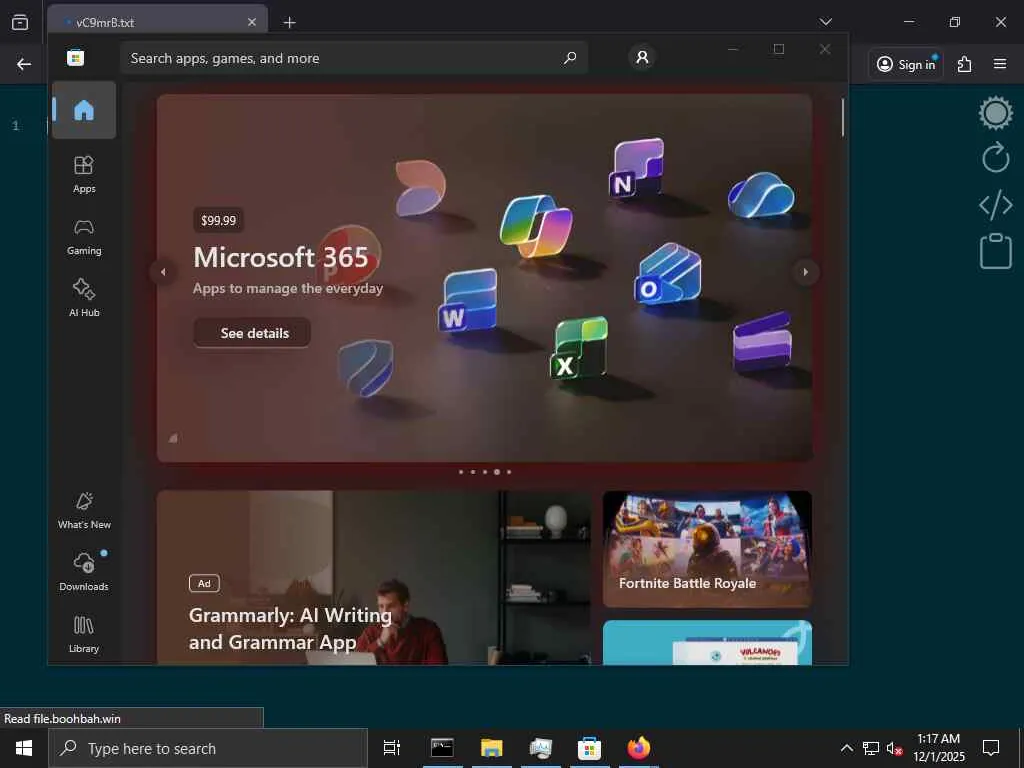Go back with the back arrow
This screenshot has width=1024, height=768.
24,64
